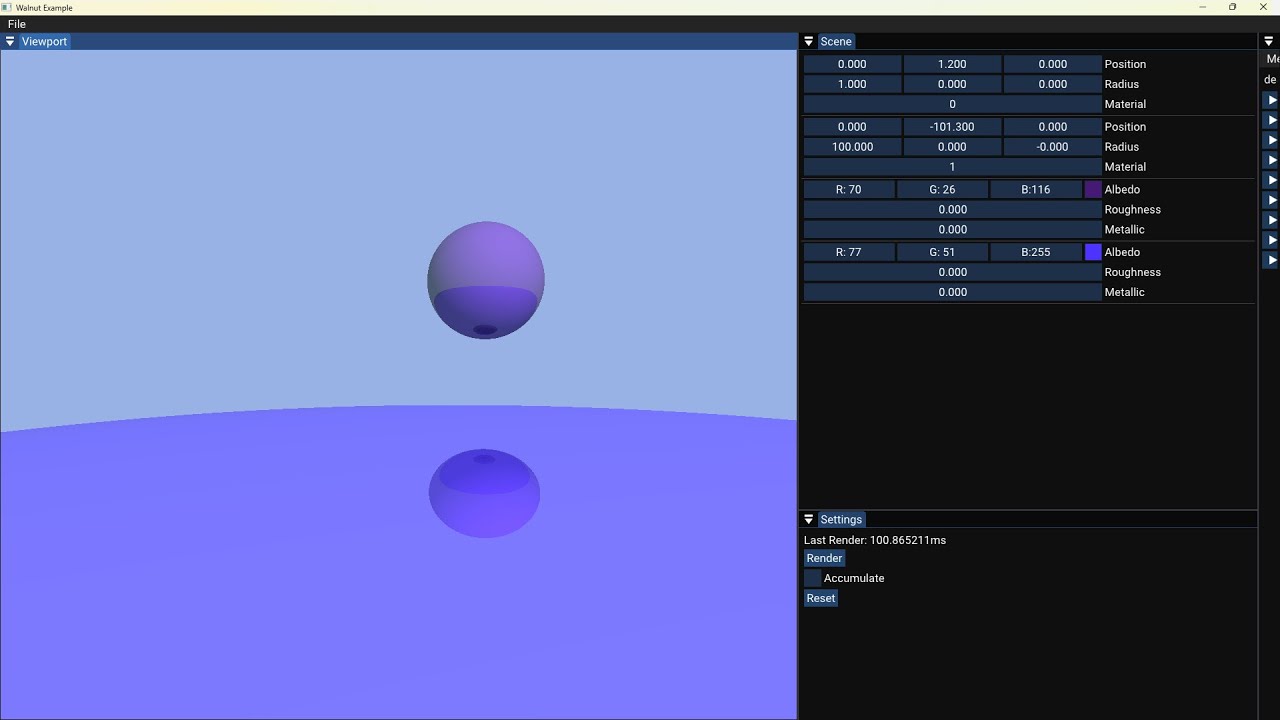Select the Radius field showing -0.000
The width and height of the screenshot is (1280, 720).
click(1052, 147)
